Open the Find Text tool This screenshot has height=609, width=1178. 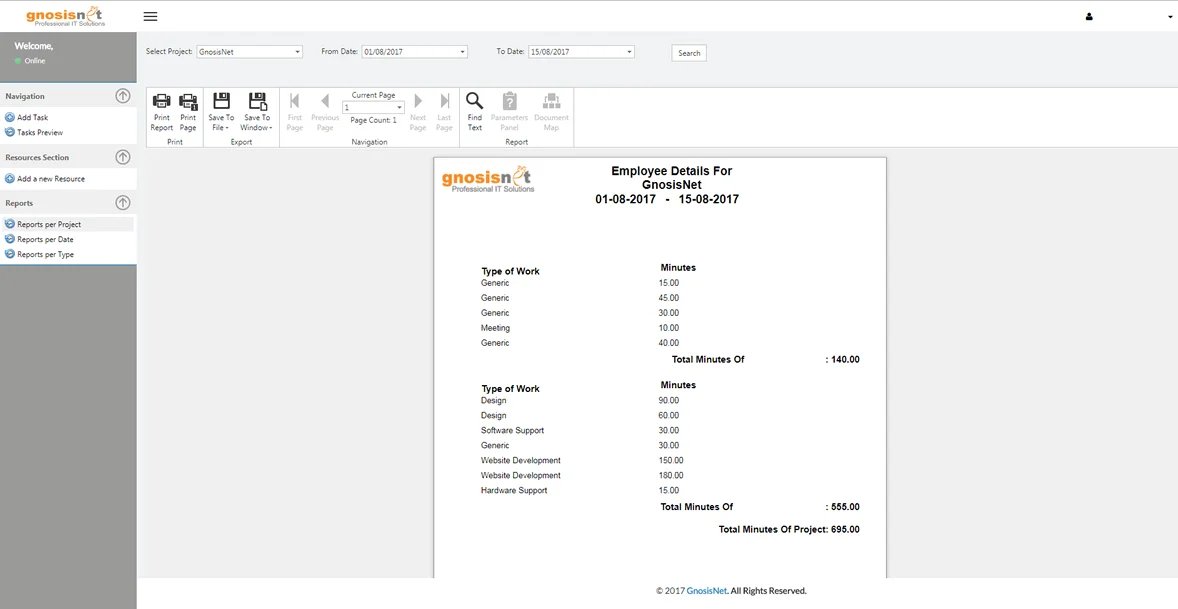click(475, 113)
